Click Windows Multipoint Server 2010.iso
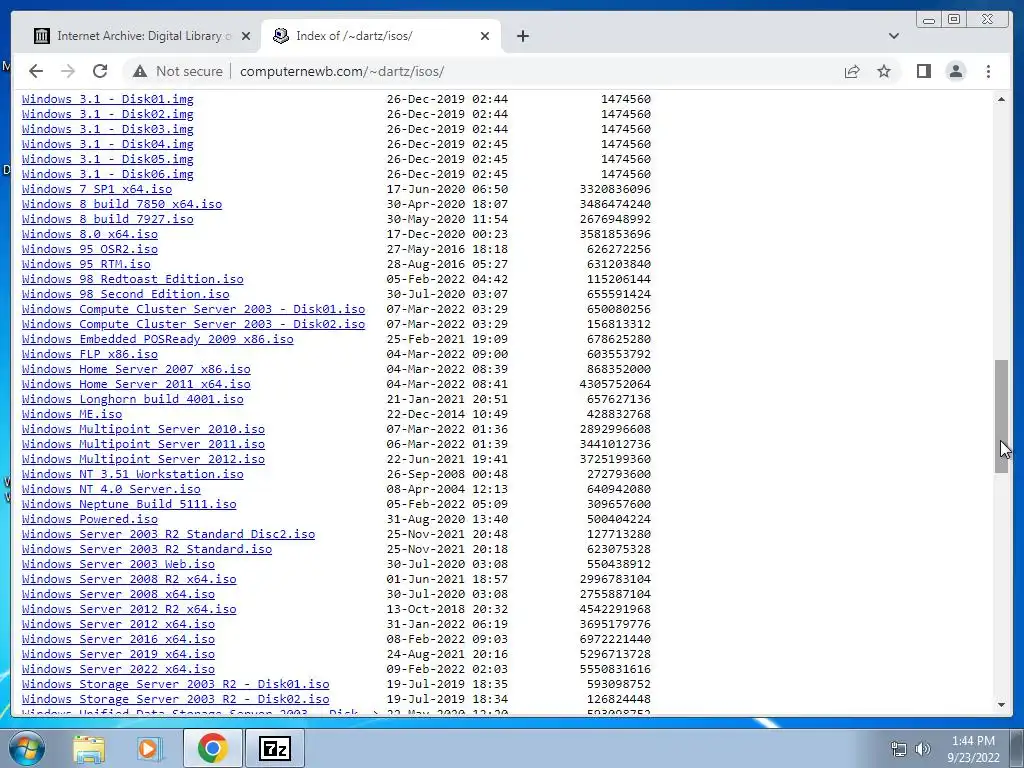 point(143,430)
